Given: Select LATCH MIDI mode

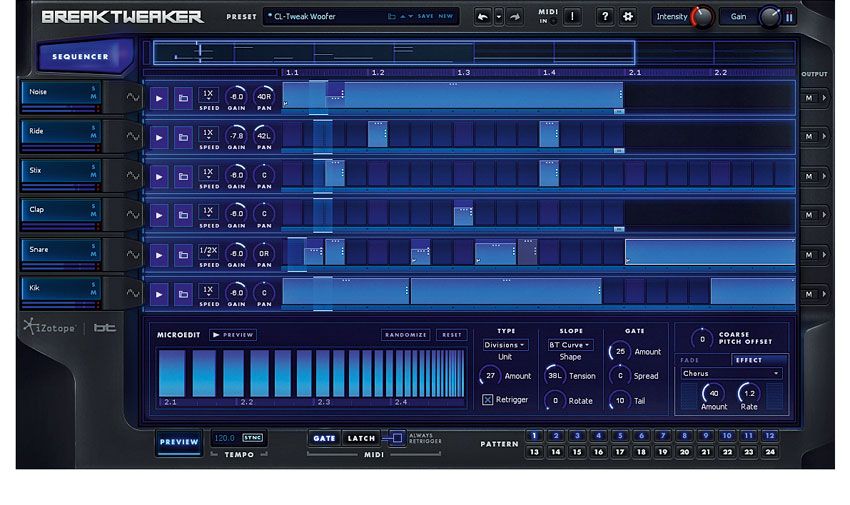Looking at the screenshot, I should pyautogui.click(x=361, y=438).
